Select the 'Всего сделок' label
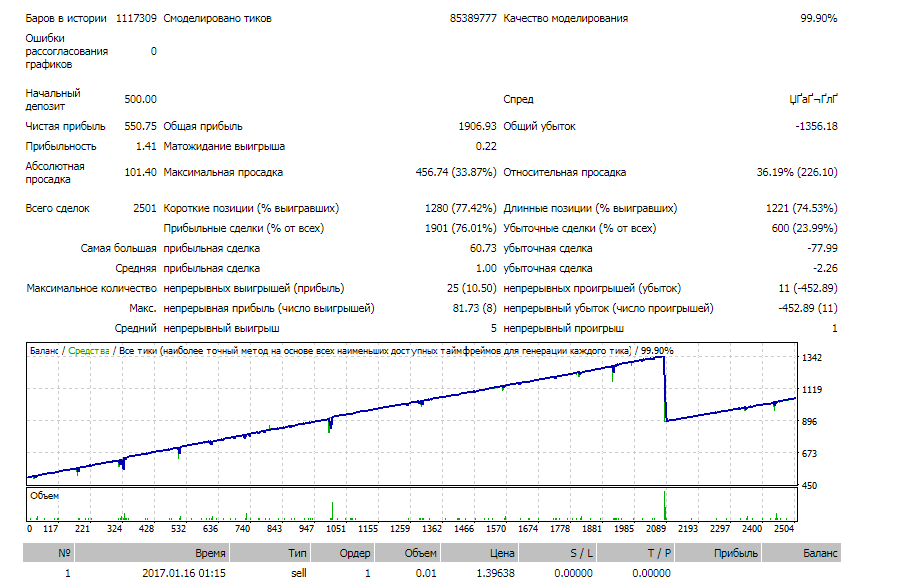 point(57,208)
